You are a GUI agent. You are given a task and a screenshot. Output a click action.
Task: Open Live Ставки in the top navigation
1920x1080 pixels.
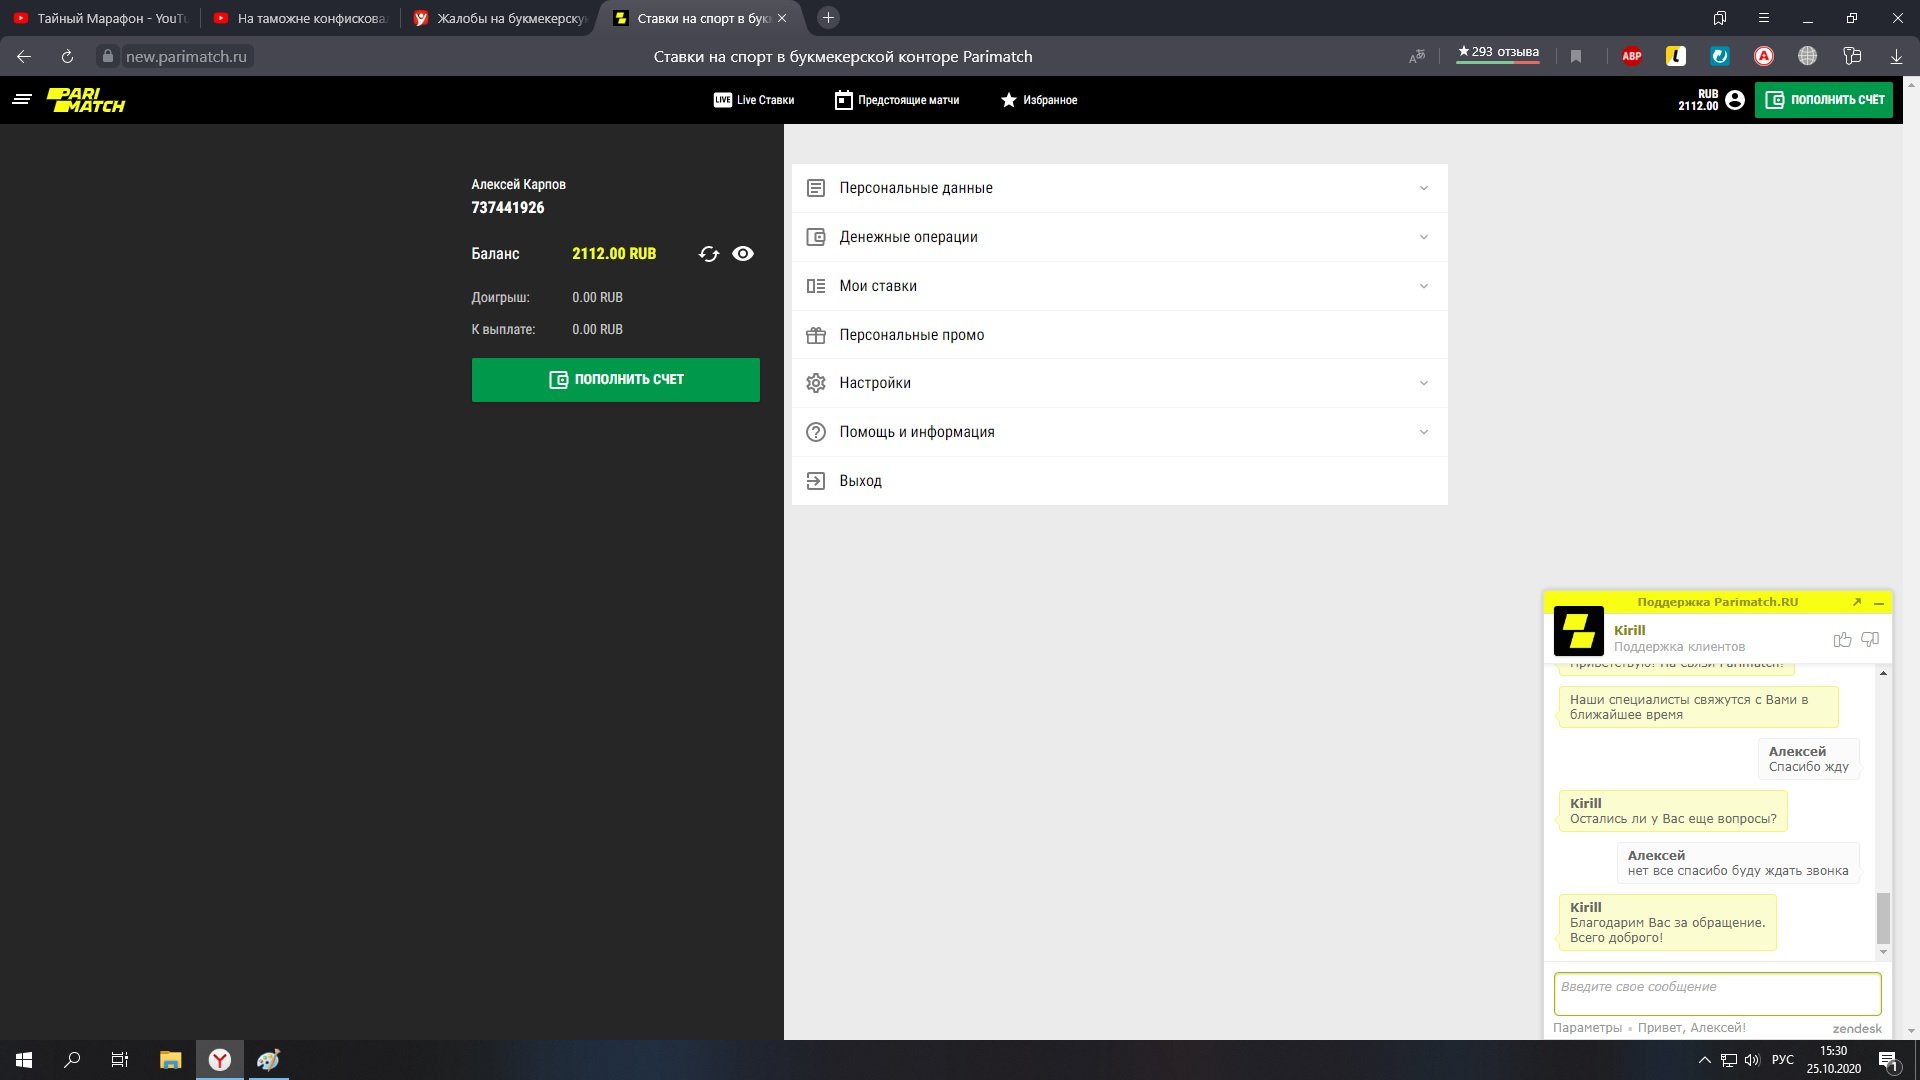click(754, 100)
